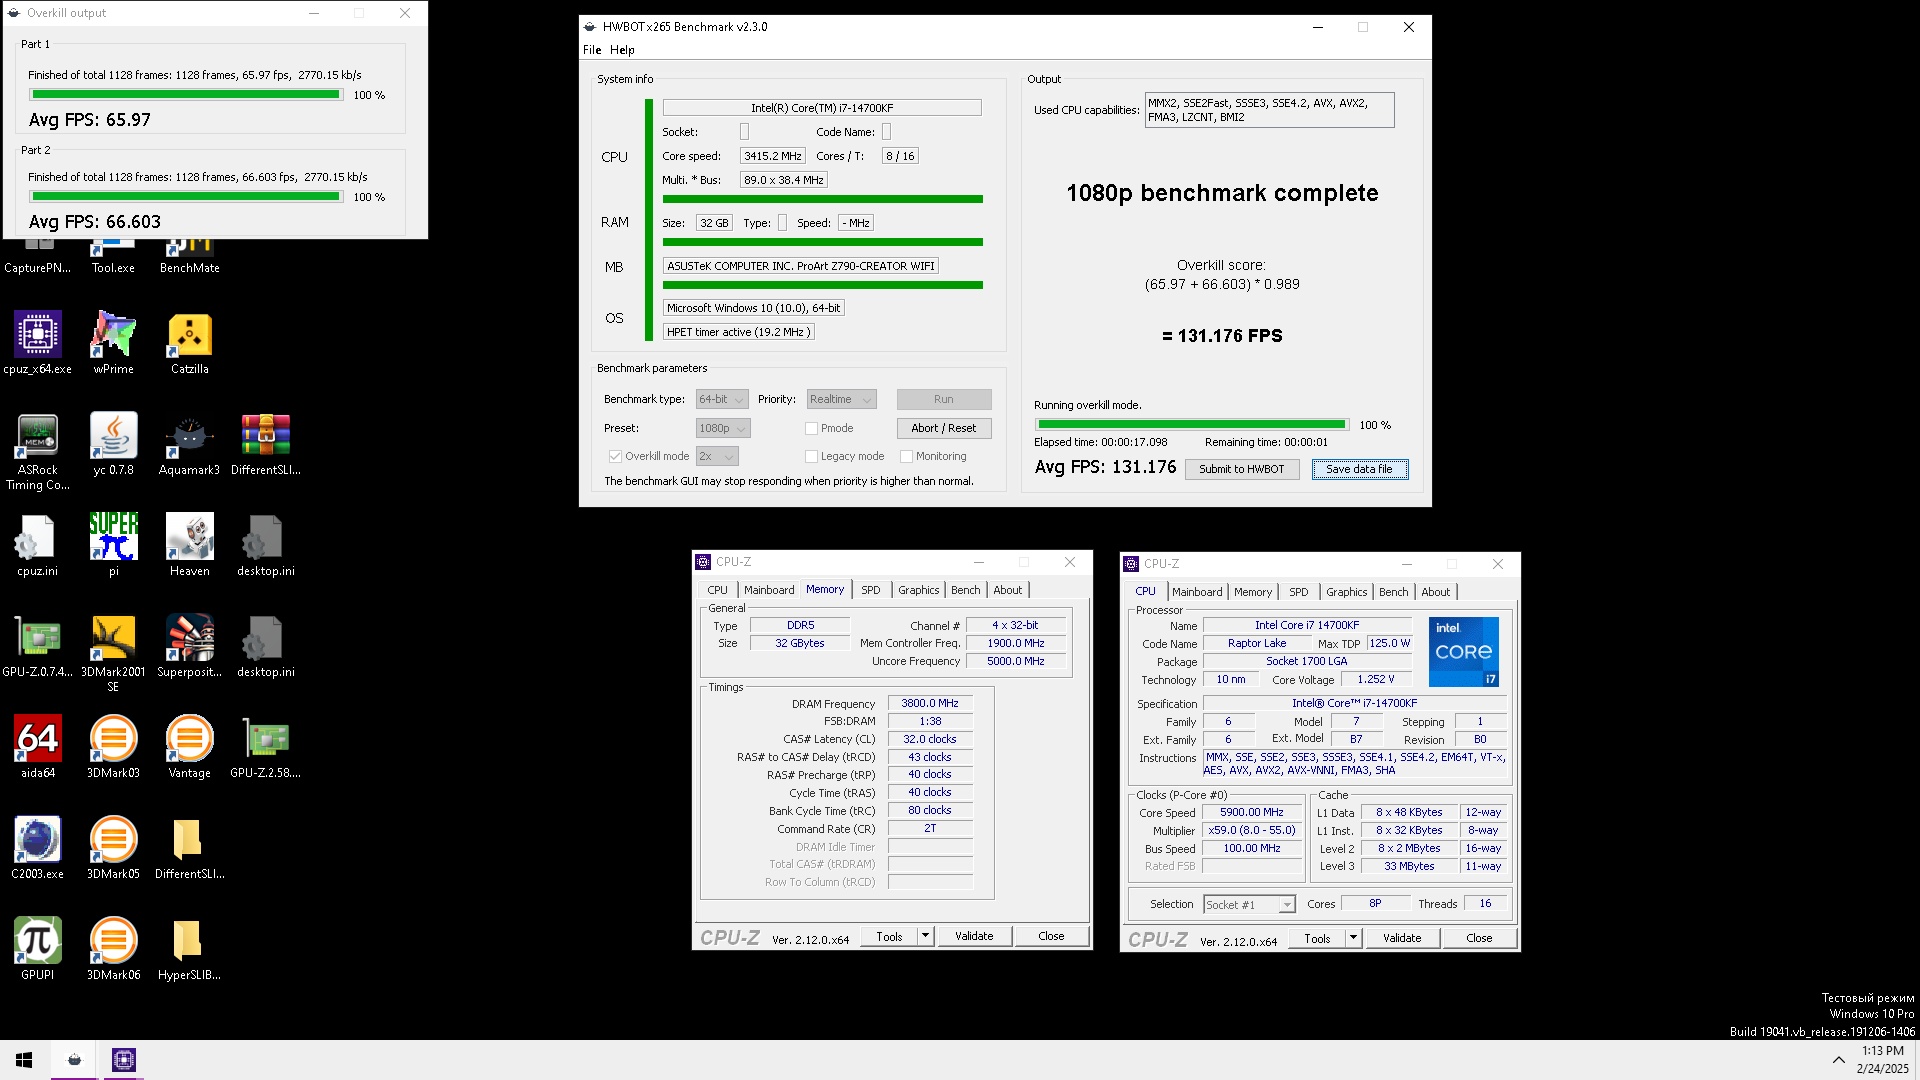
Task: Open Priority Realtime dropdown
Action: click(x=841, y=399)
